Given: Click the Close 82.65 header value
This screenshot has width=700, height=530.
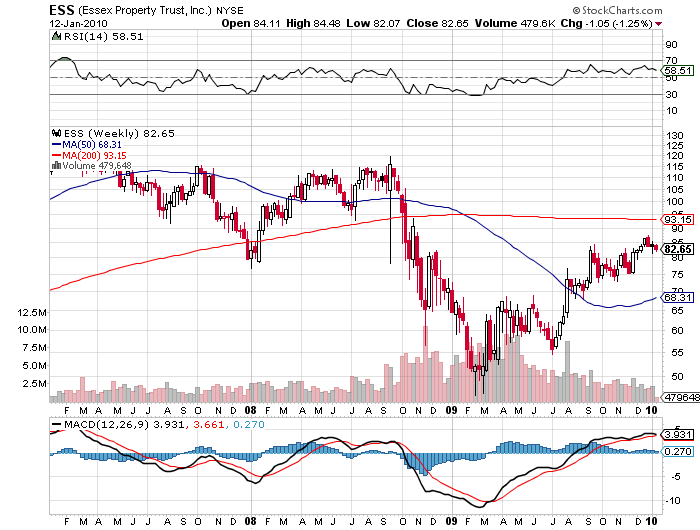Looking at the screenshot, I should [438, 23].
